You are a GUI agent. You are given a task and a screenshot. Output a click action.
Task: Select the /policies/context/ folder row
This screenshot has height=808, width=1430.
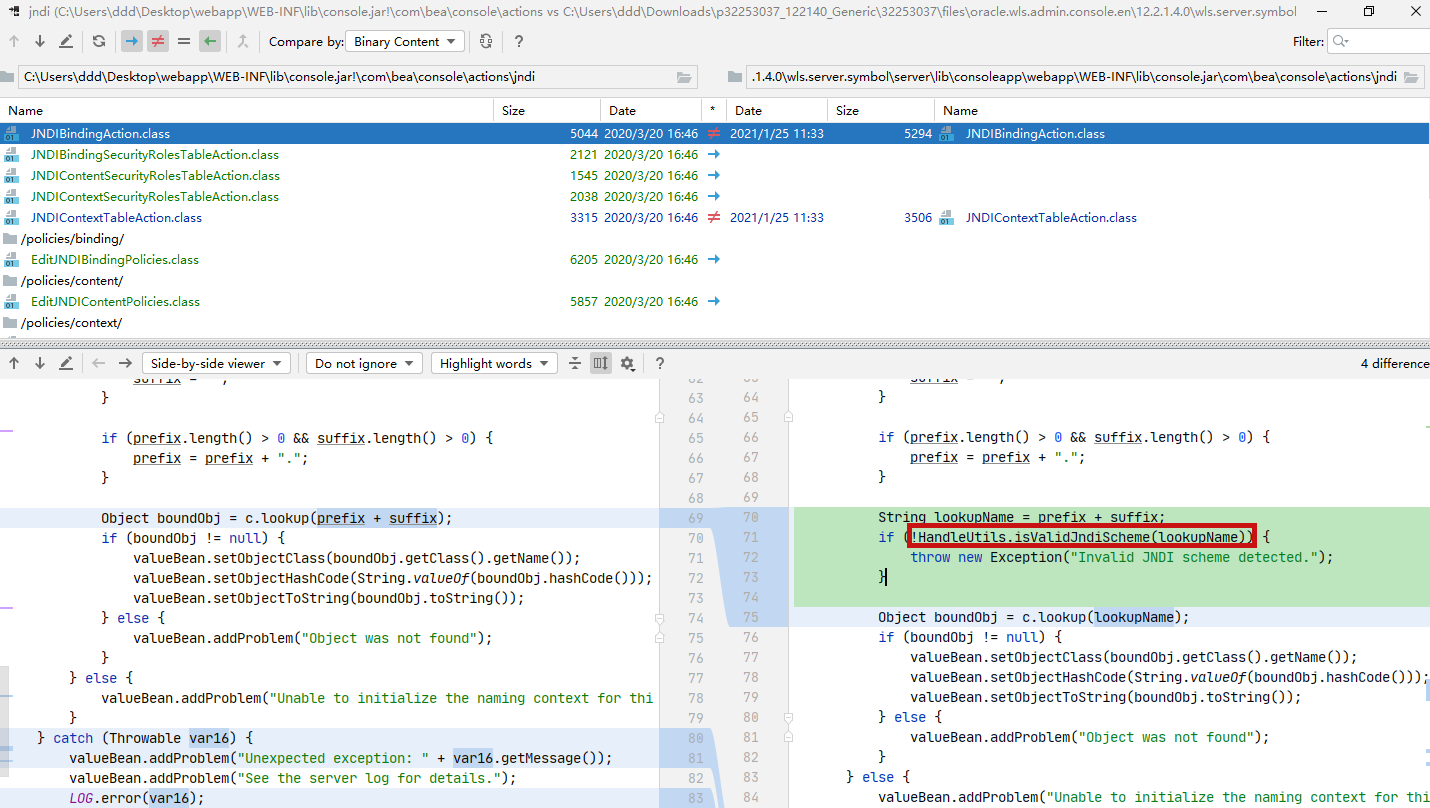(71, 322)
